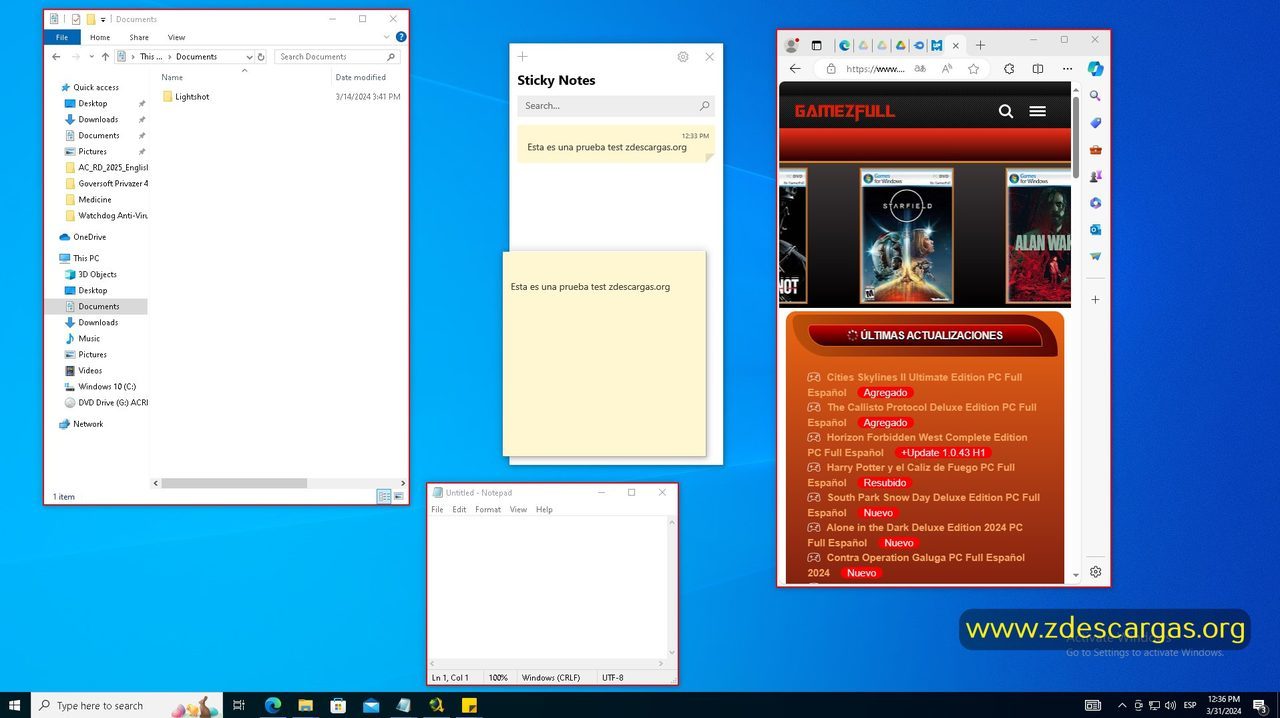
Task: Go back in the Edge browser
Action: coord(795,69)
